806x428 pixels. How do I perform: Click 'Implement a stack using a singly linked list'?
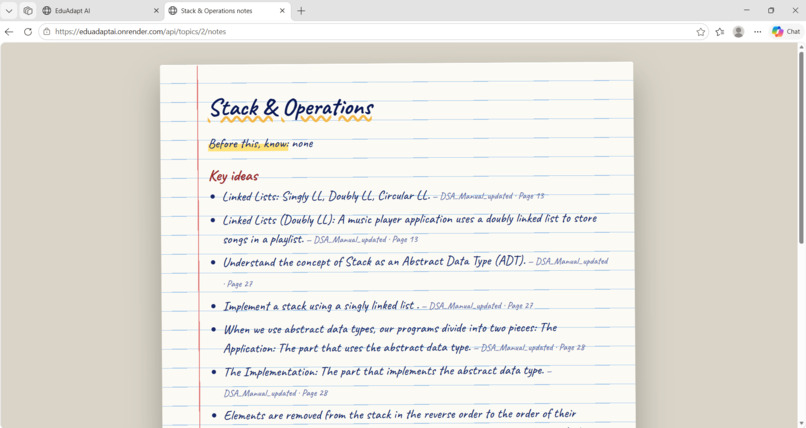click(321, 306)
